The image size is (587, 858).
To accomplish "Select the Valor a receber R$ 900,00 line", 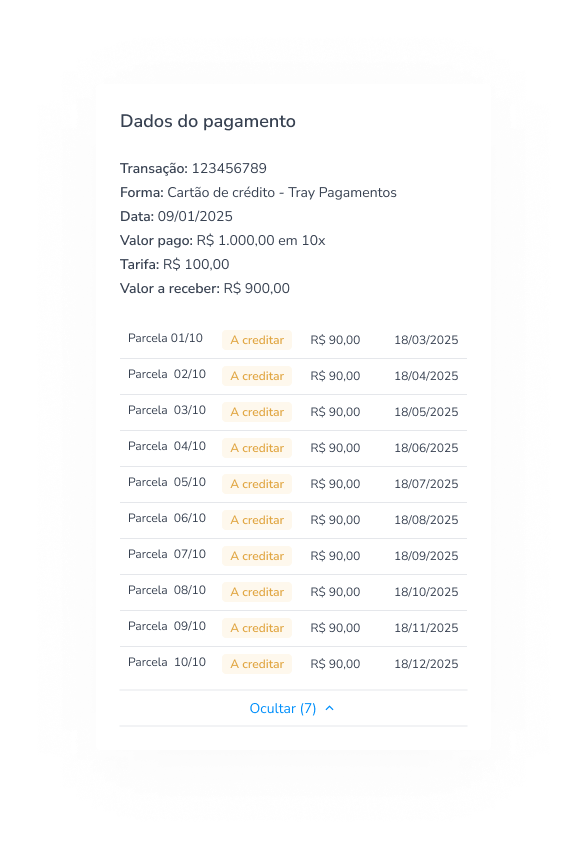I will (205, 288).
